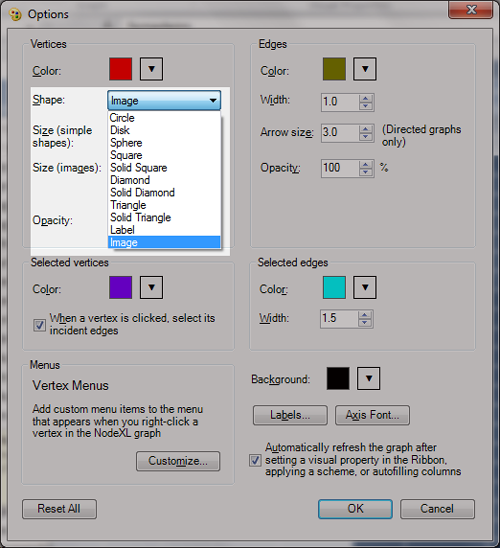The width and height of the screenshot is (500, 548).
Task: Click the Customize vertex menus button
Action: click(178, 461)
